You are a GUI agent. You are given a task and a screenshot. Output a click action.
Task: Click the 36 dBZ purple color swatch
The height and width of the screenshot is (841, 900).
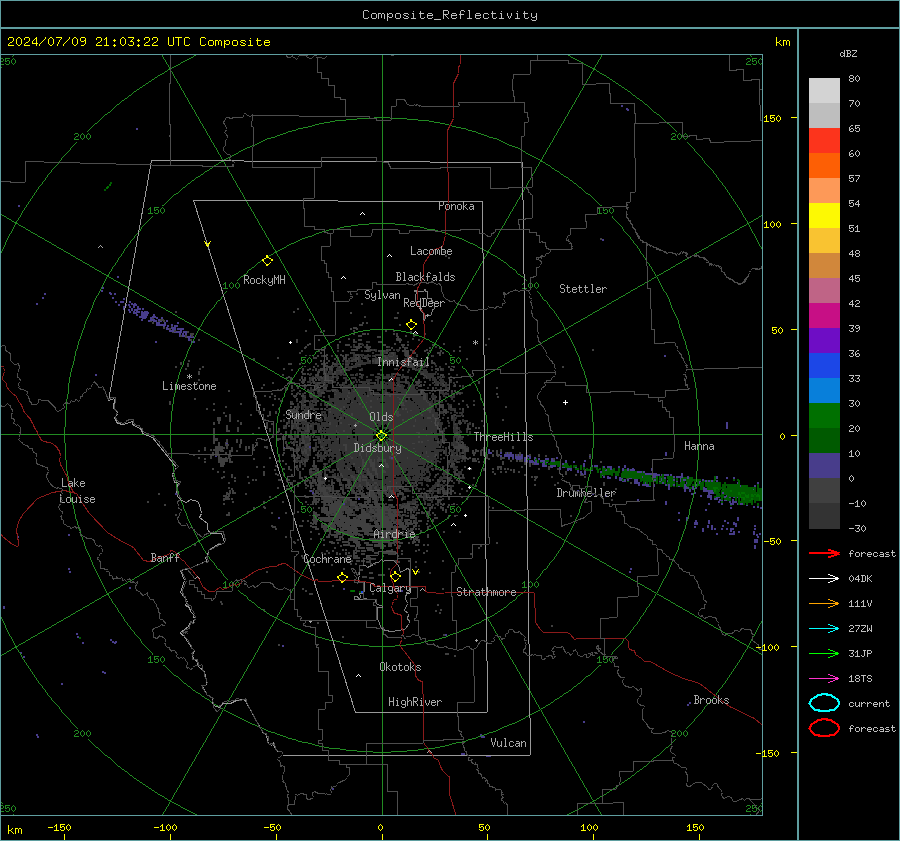click(824, 340)
